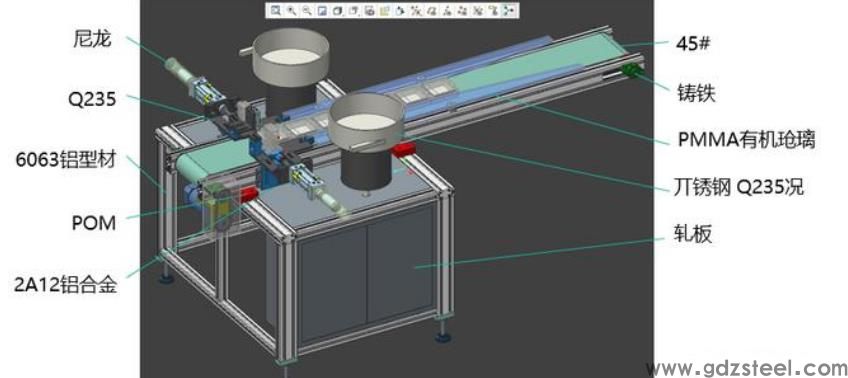This screenshot has height=378, width=848.
Task: Select the zoom in magnifier tool
Action: click(x=292, y=10)
